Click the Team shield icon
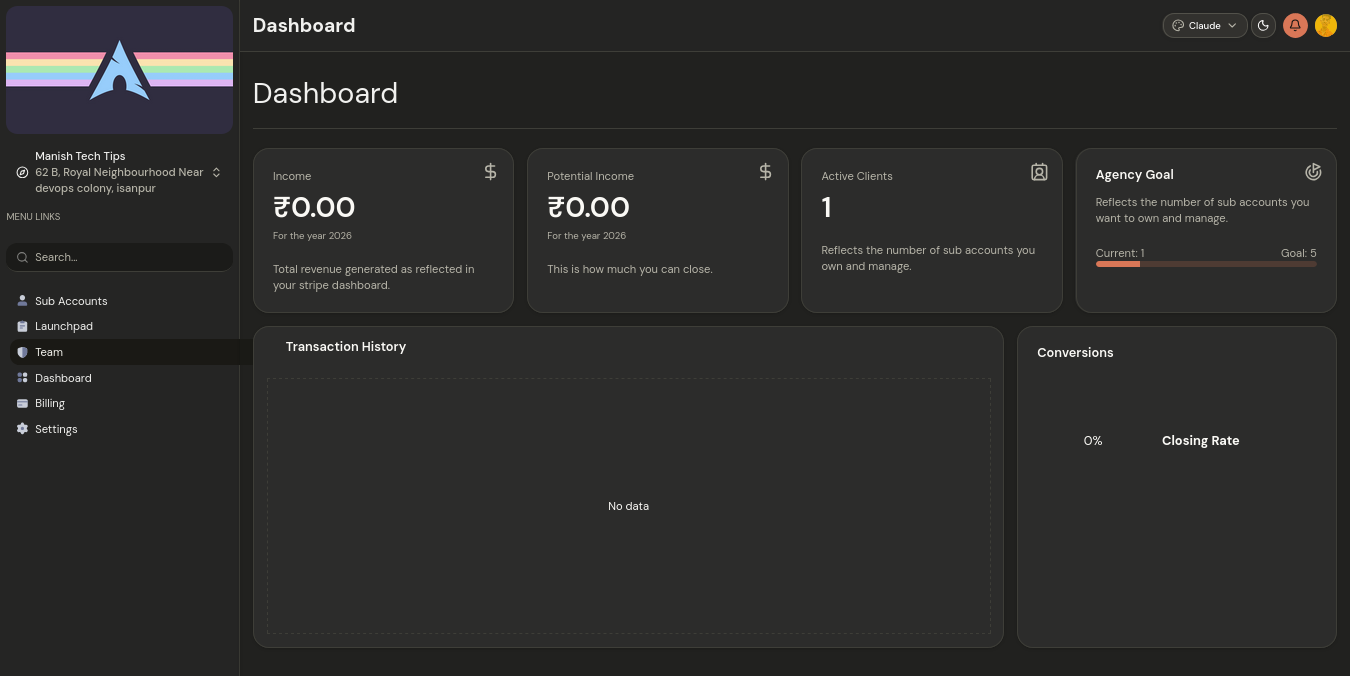1350x676 pixels. (22, 352)
